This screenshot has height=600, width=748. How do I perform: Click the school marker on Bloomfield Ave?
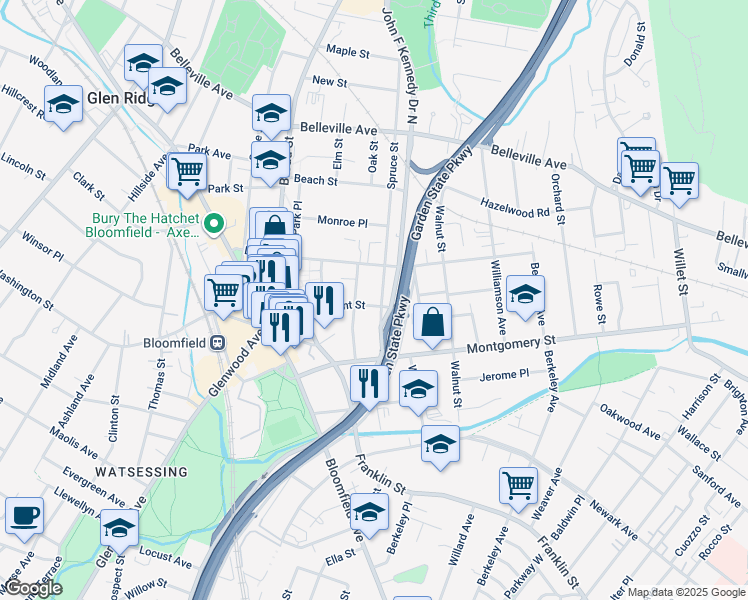point(369,515)
